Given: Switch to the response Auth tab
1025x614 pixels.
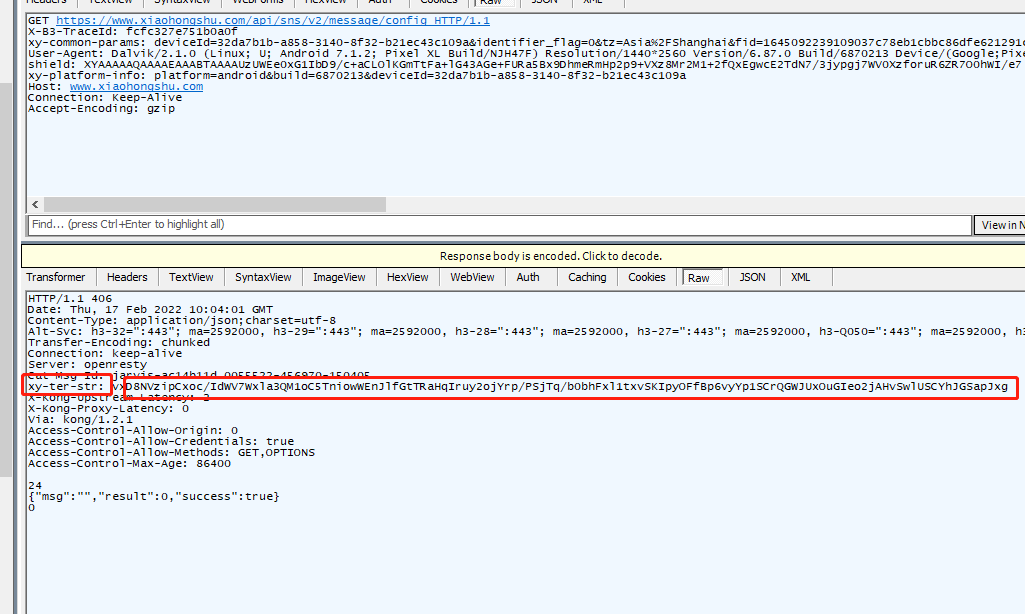Looking at the screenshot, I should click(x=528, y=277).
